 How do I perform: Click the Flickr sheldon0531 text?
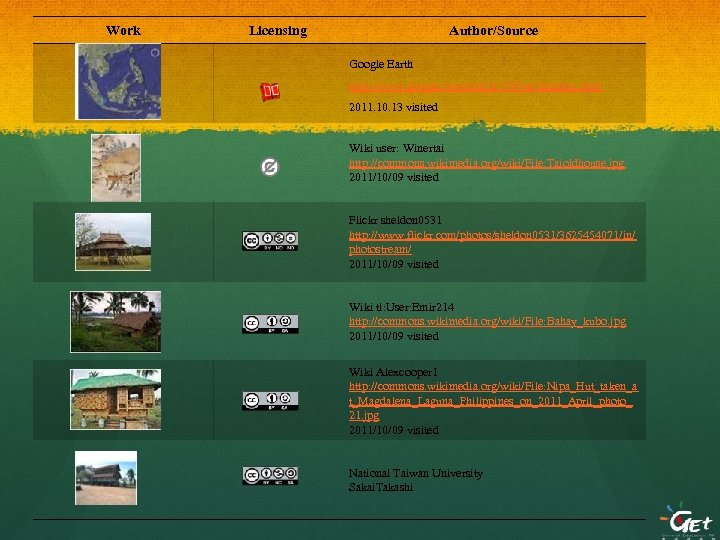pyautogui.click(x=395, y=220)
